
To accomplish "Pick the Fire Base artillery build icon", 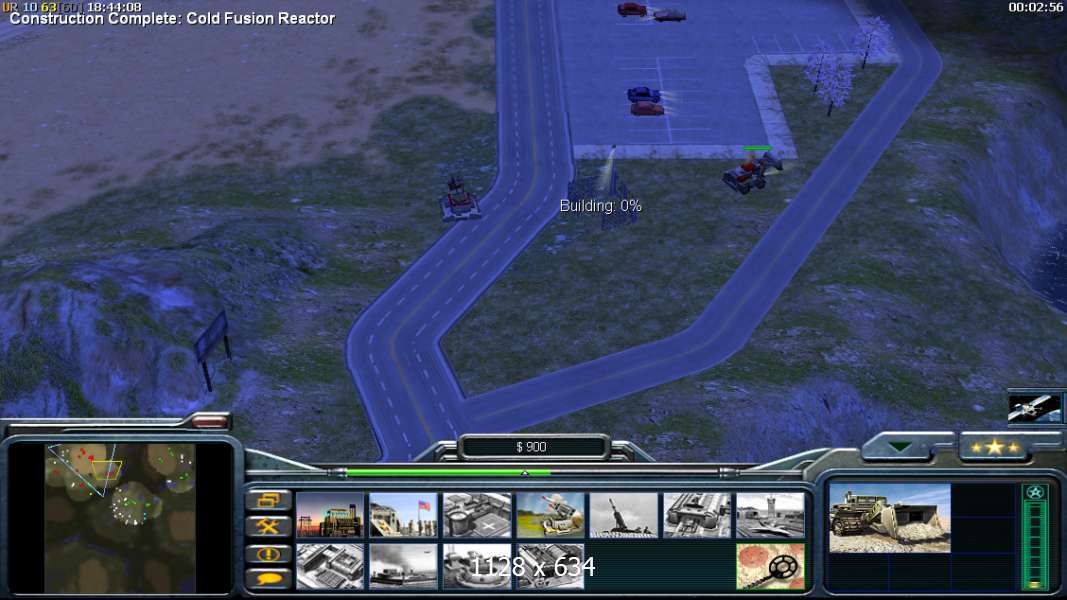I will point(624,515).
